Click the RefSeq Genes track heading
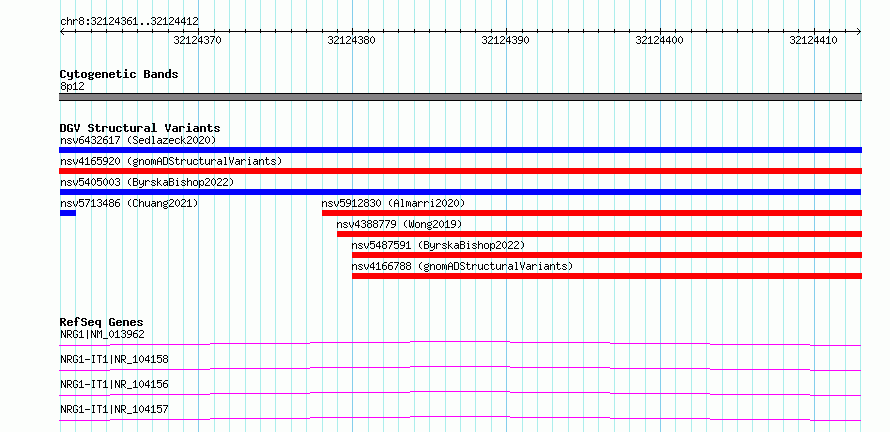Viewport: 890px width, 432px height. tap(102, 322)
